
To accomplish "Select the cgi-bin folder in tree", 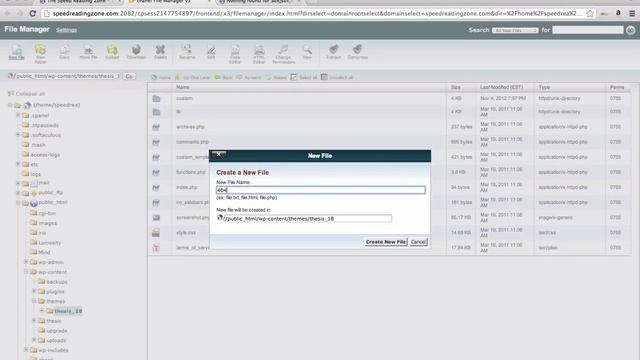I will click(x=47, y=213).
